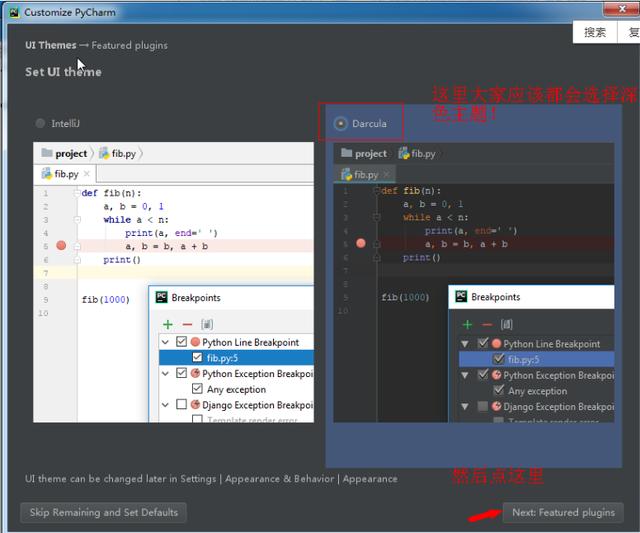Click green add breakpoint icon, Darcula preview
Image resolution: width=640 pixels, height=533 pixels.
[467, 324]
